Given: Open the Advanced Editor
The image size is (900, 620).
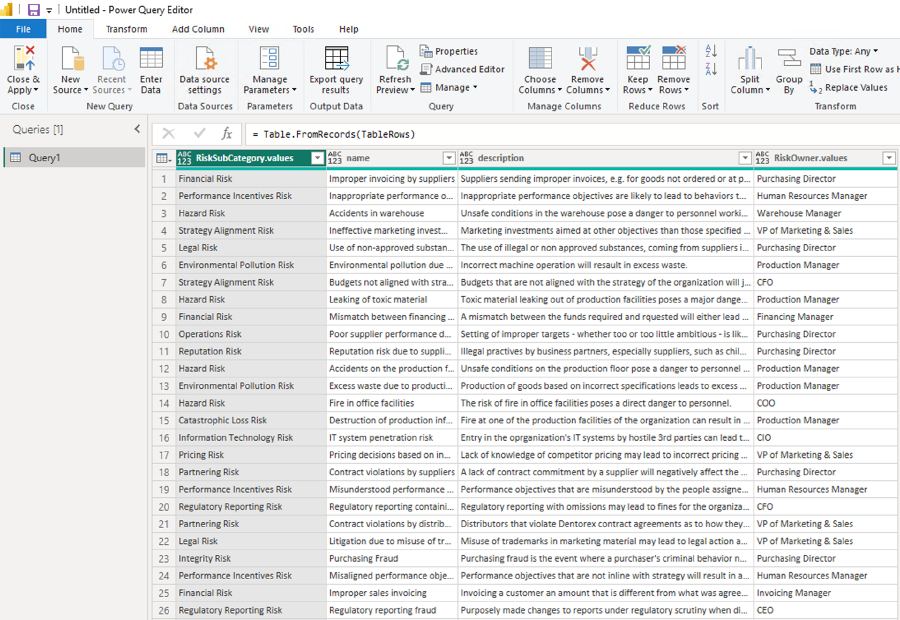Looking at the screenshot, I should pos(462,69).
